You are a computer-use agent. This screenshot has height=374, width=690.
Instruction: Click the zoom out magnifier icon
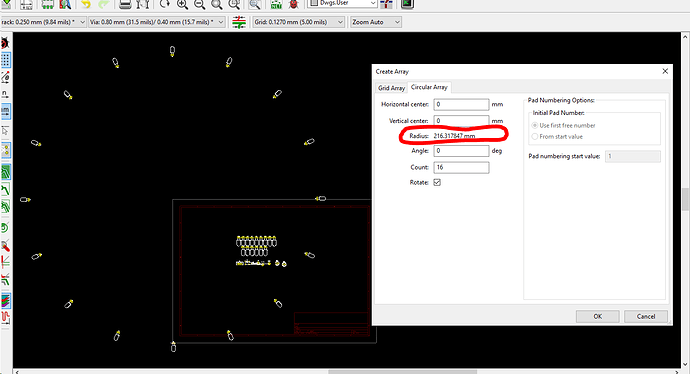(199, 4)
